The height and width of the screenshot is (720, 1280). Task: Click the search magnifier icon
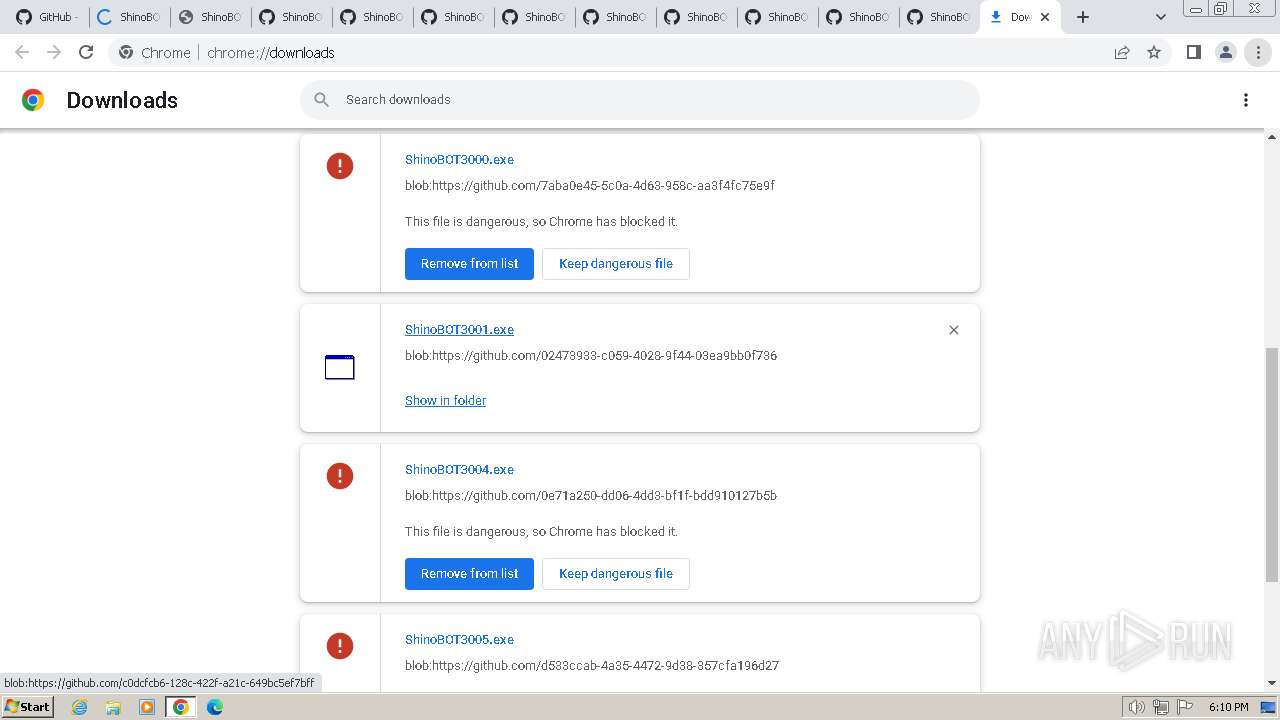[x=321, y=100]
